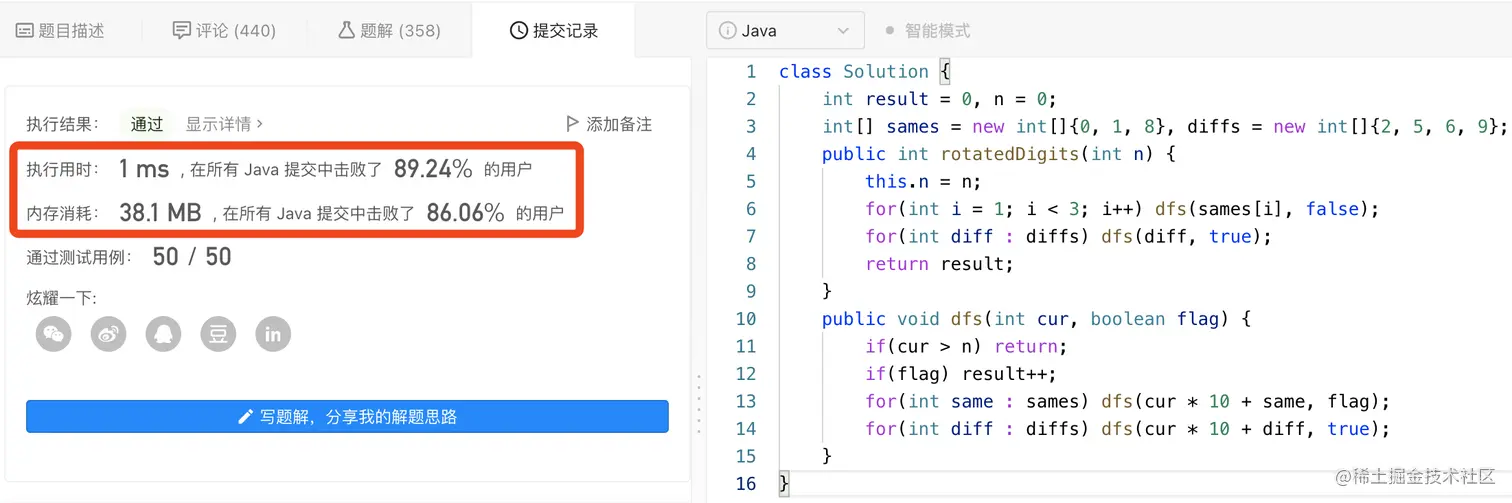Click line number 1 in the editor gutter
The height and width of the screenshot is (503, 1512).
pyautogui.click(x=751, y=71)
